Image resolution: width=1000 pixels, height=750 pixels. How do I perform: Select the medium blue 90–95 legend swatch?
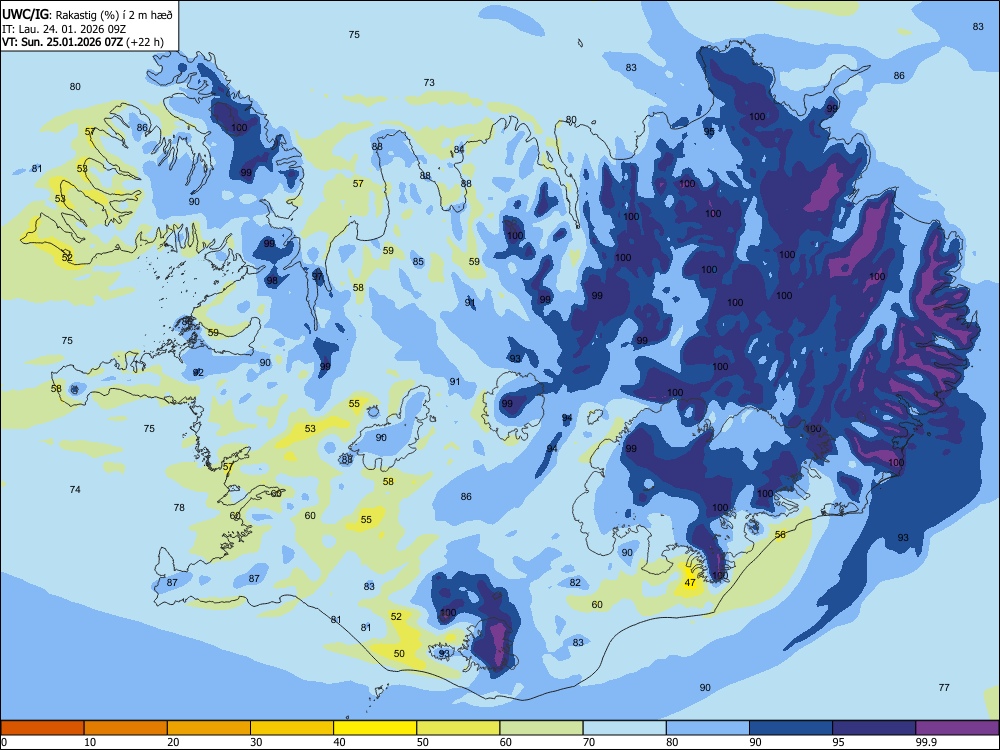point(791,728)
